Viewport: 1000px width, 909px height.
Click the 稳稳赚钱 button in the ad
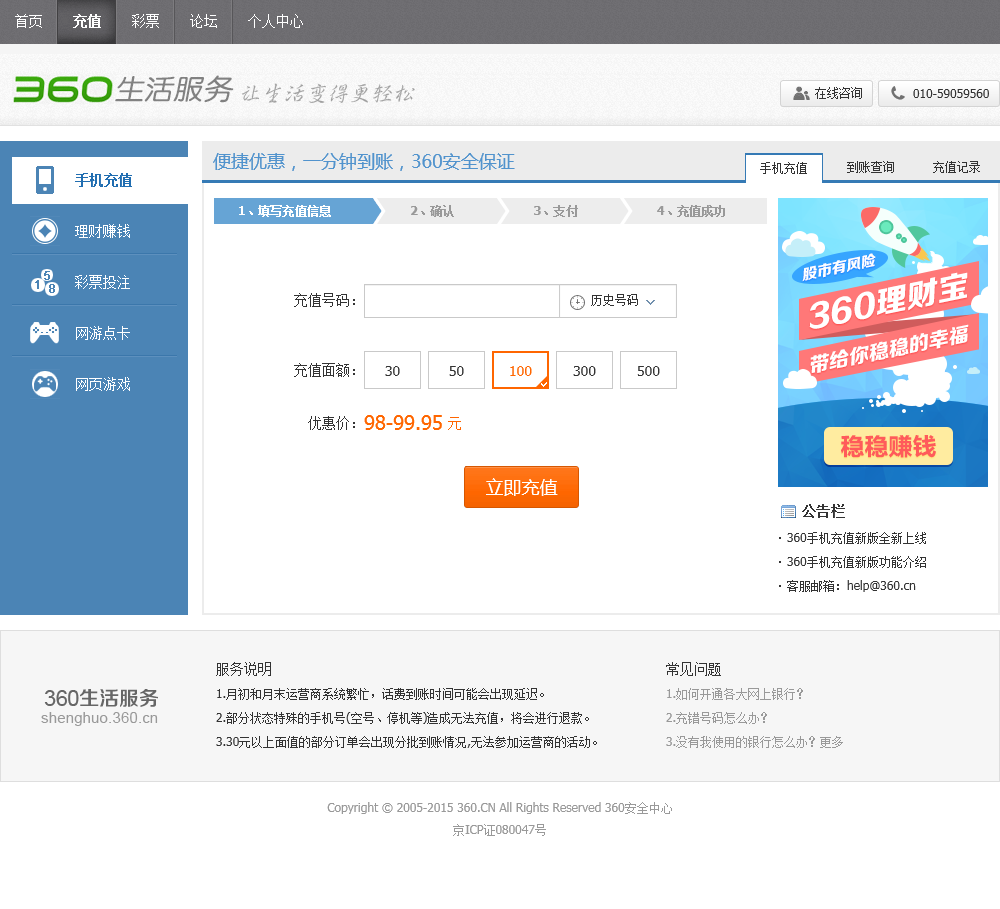tap(888, 446)
